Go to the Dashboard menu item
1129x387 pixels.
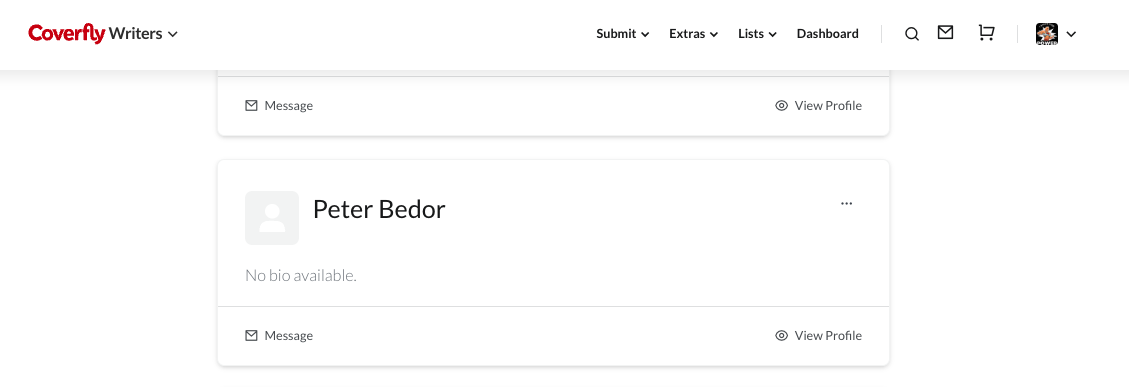827,34
